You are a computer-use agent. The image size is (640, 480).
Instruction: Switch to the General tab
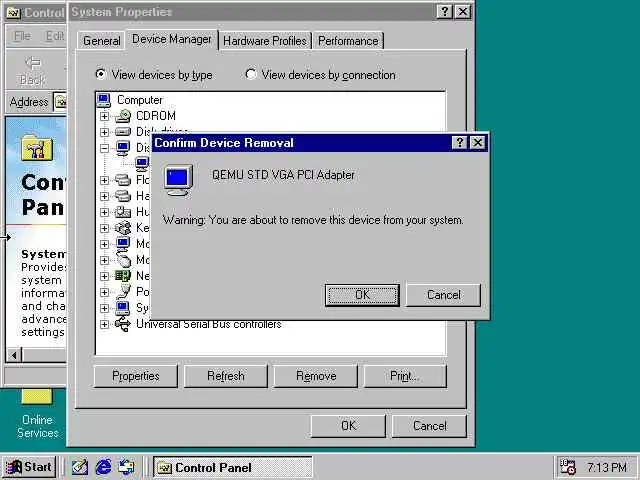(x=101, y=41)
